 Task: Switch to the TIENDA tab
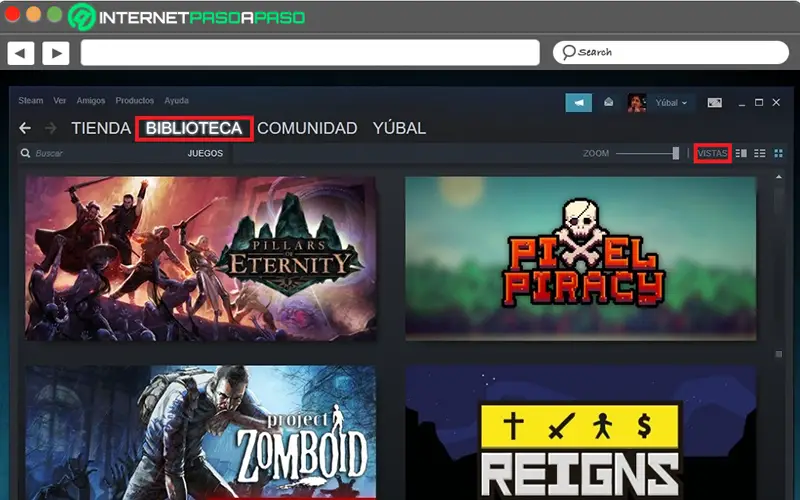[101, 128]
